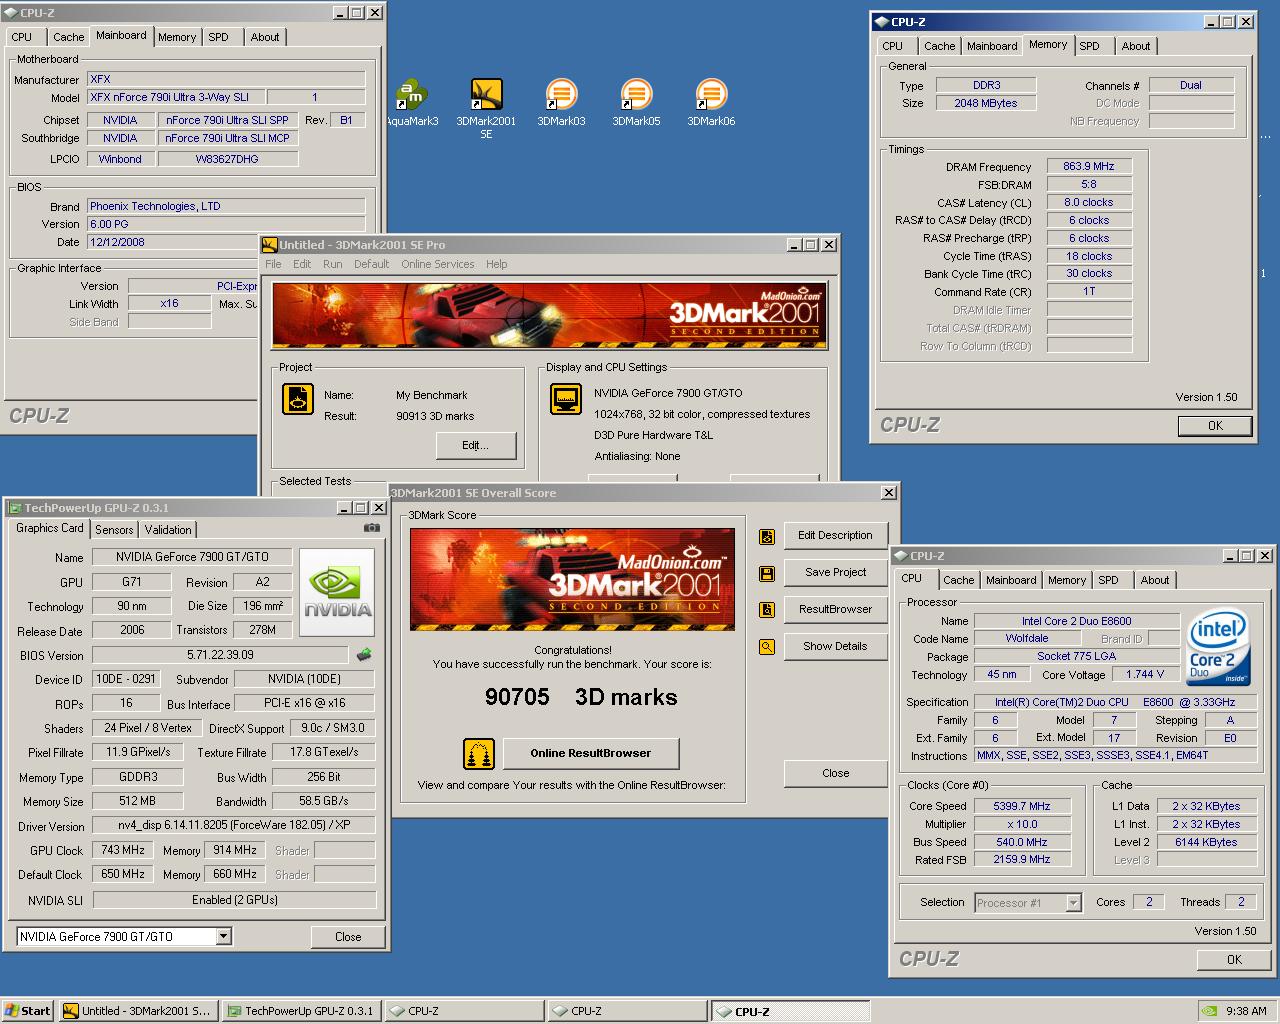Switch to SPD tab in Memory CPU-Z window
The image size is (1280, 1024).
[1089, 46]
